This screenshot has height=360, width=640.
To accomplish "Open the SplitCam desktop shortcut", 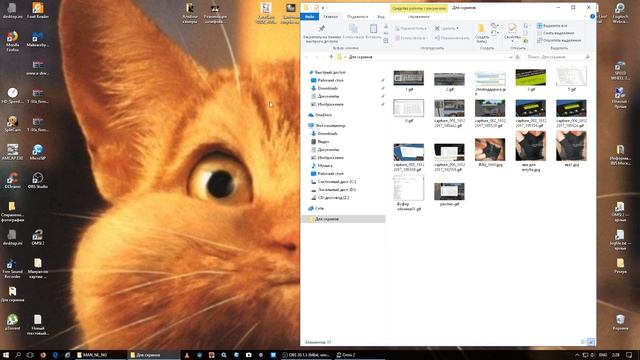I will pos(13,124).
